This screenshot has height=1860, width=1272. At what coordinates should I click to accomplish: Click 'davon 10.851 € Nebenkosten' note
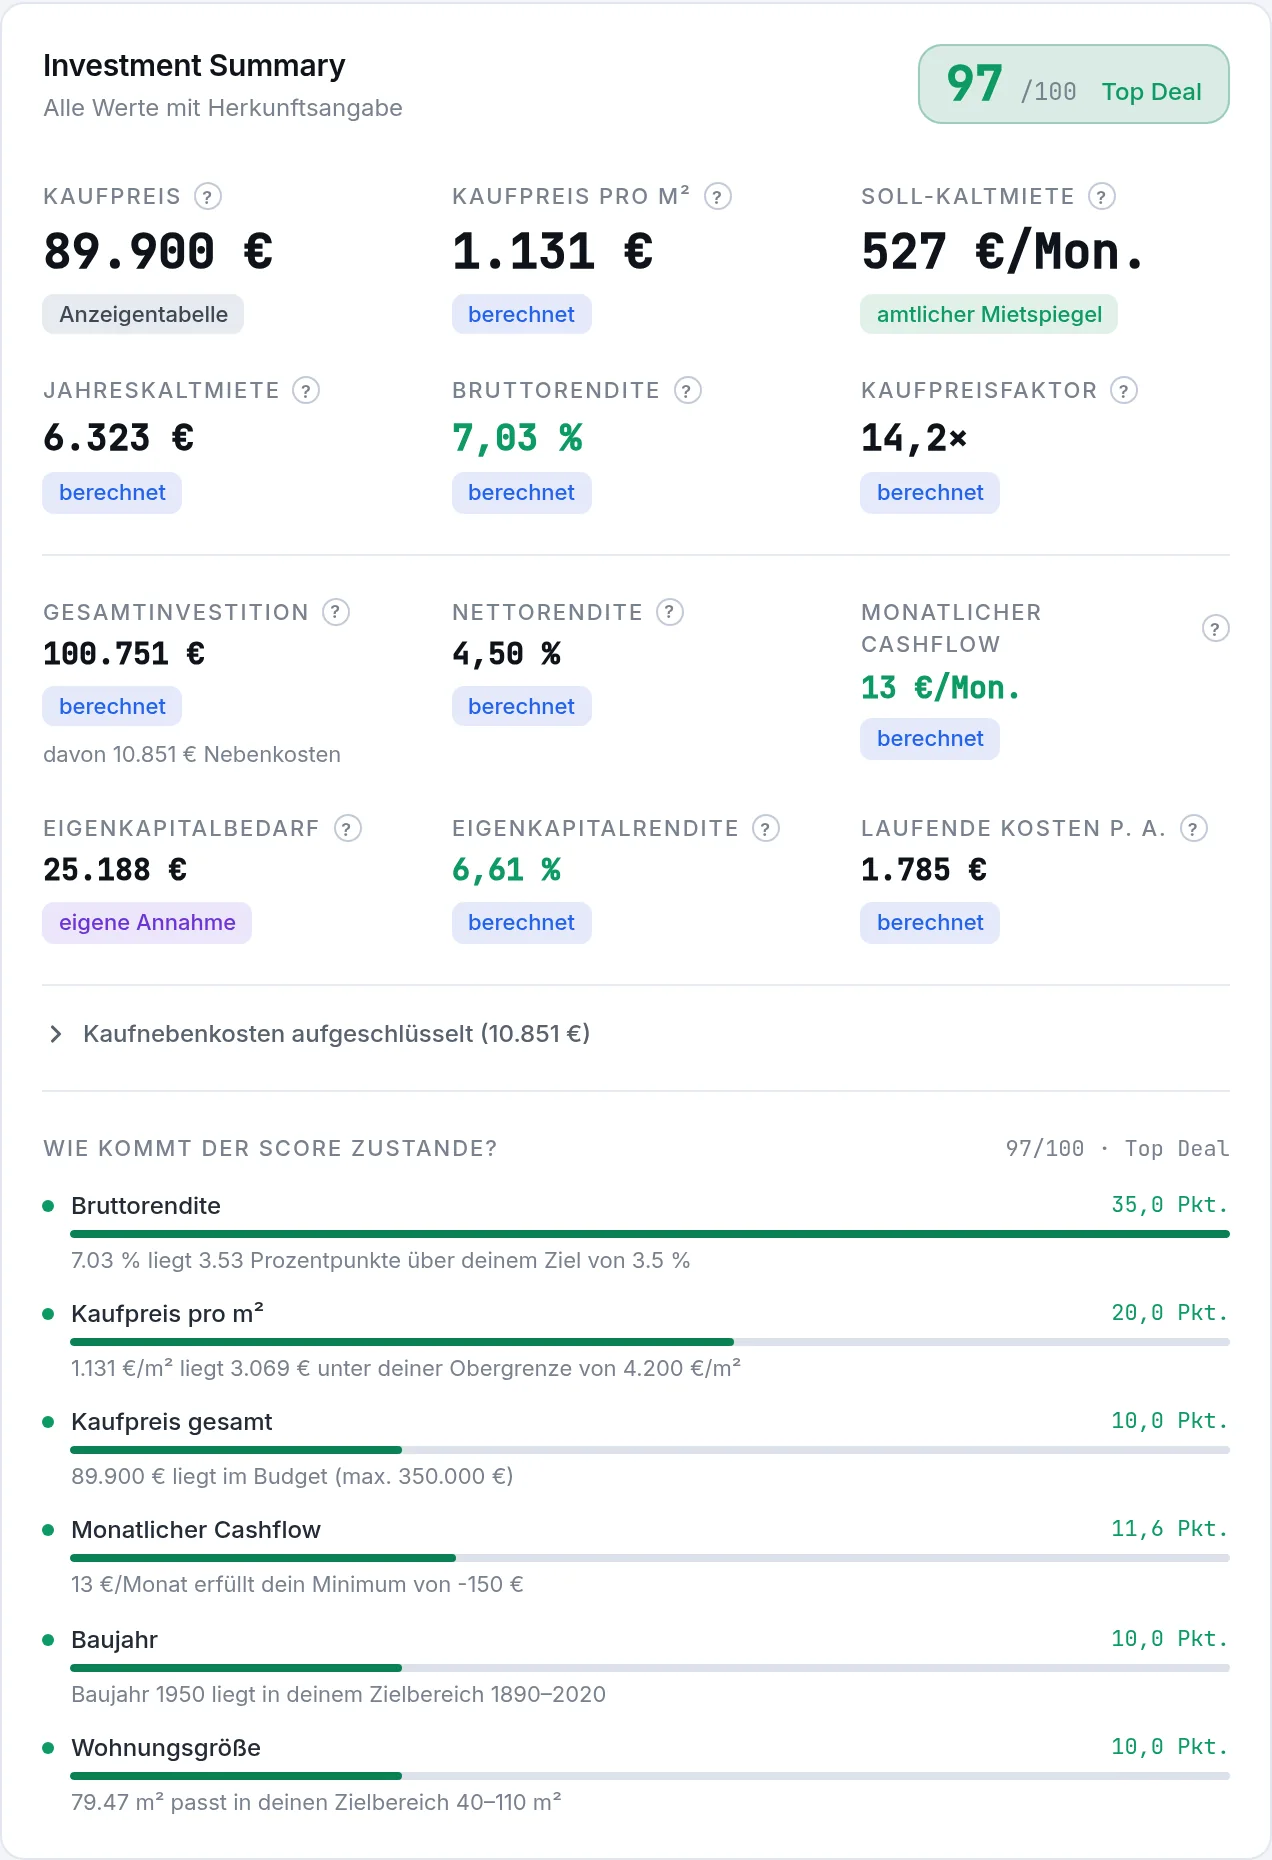click(x=192, y=754)
